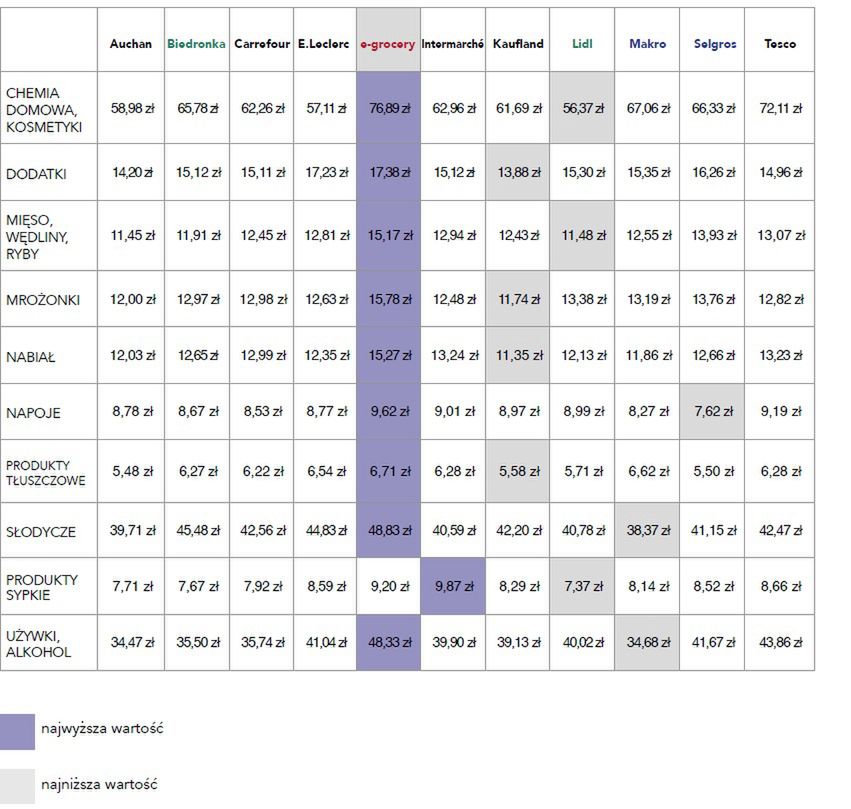Viewport: 851px width, 809px height.
Task: Click the 8,53 zł Carrefour cell
Action: coord(262,412)
